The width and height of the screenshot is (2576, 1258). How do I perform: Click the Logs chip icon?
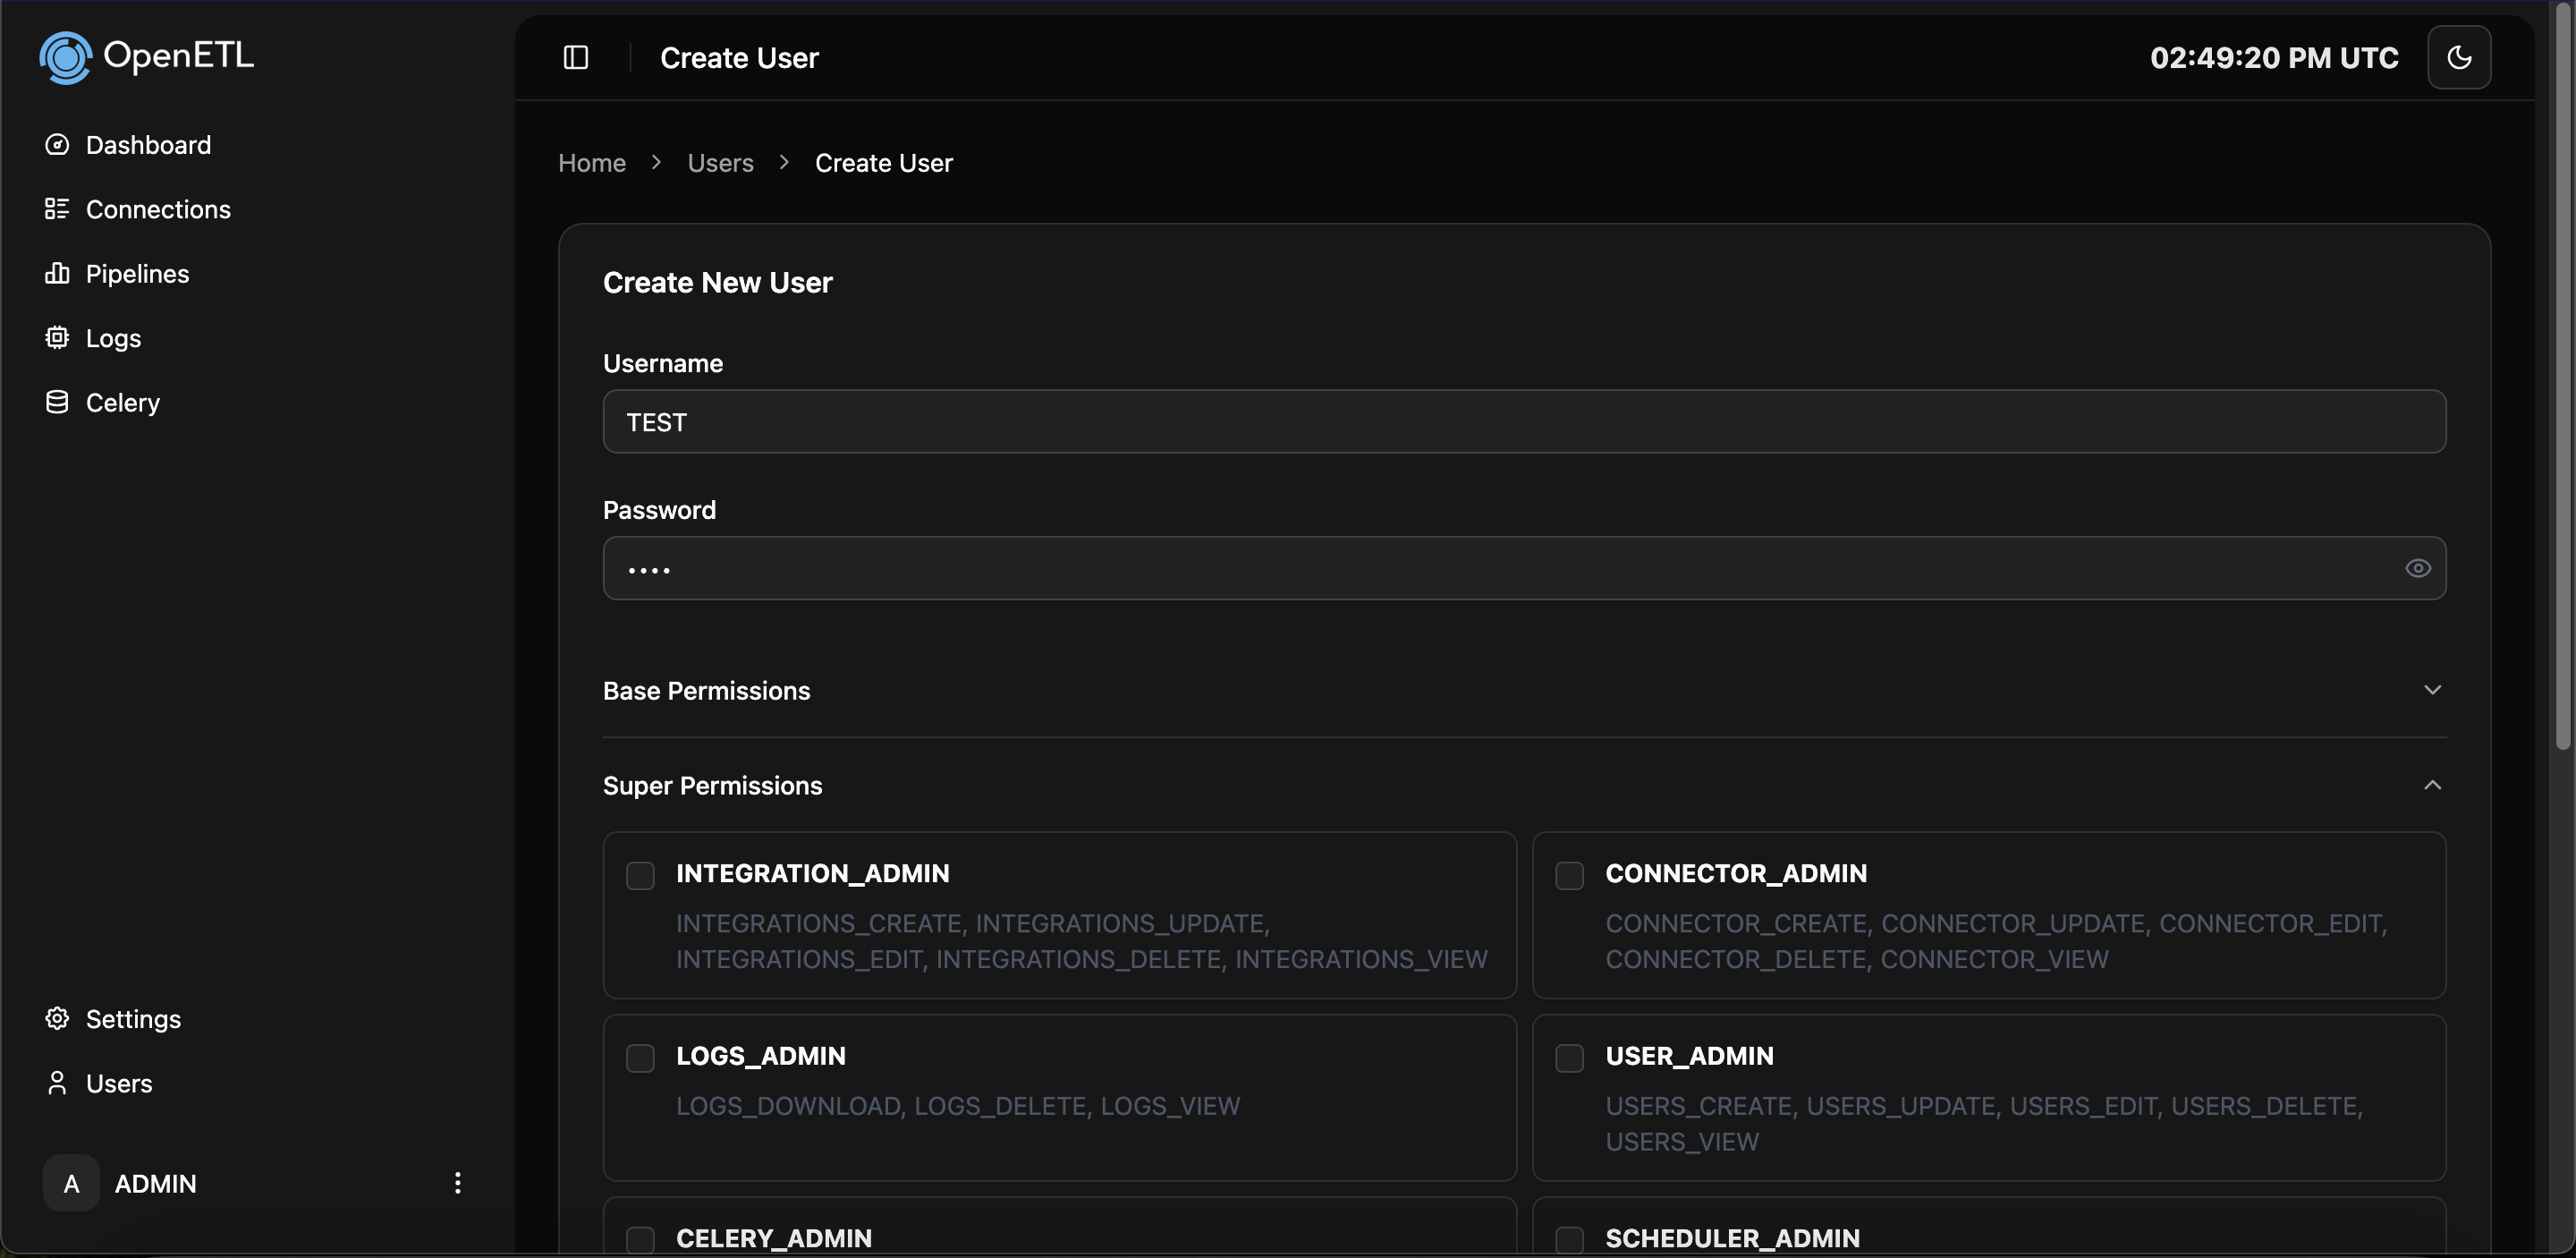point(57,338)
